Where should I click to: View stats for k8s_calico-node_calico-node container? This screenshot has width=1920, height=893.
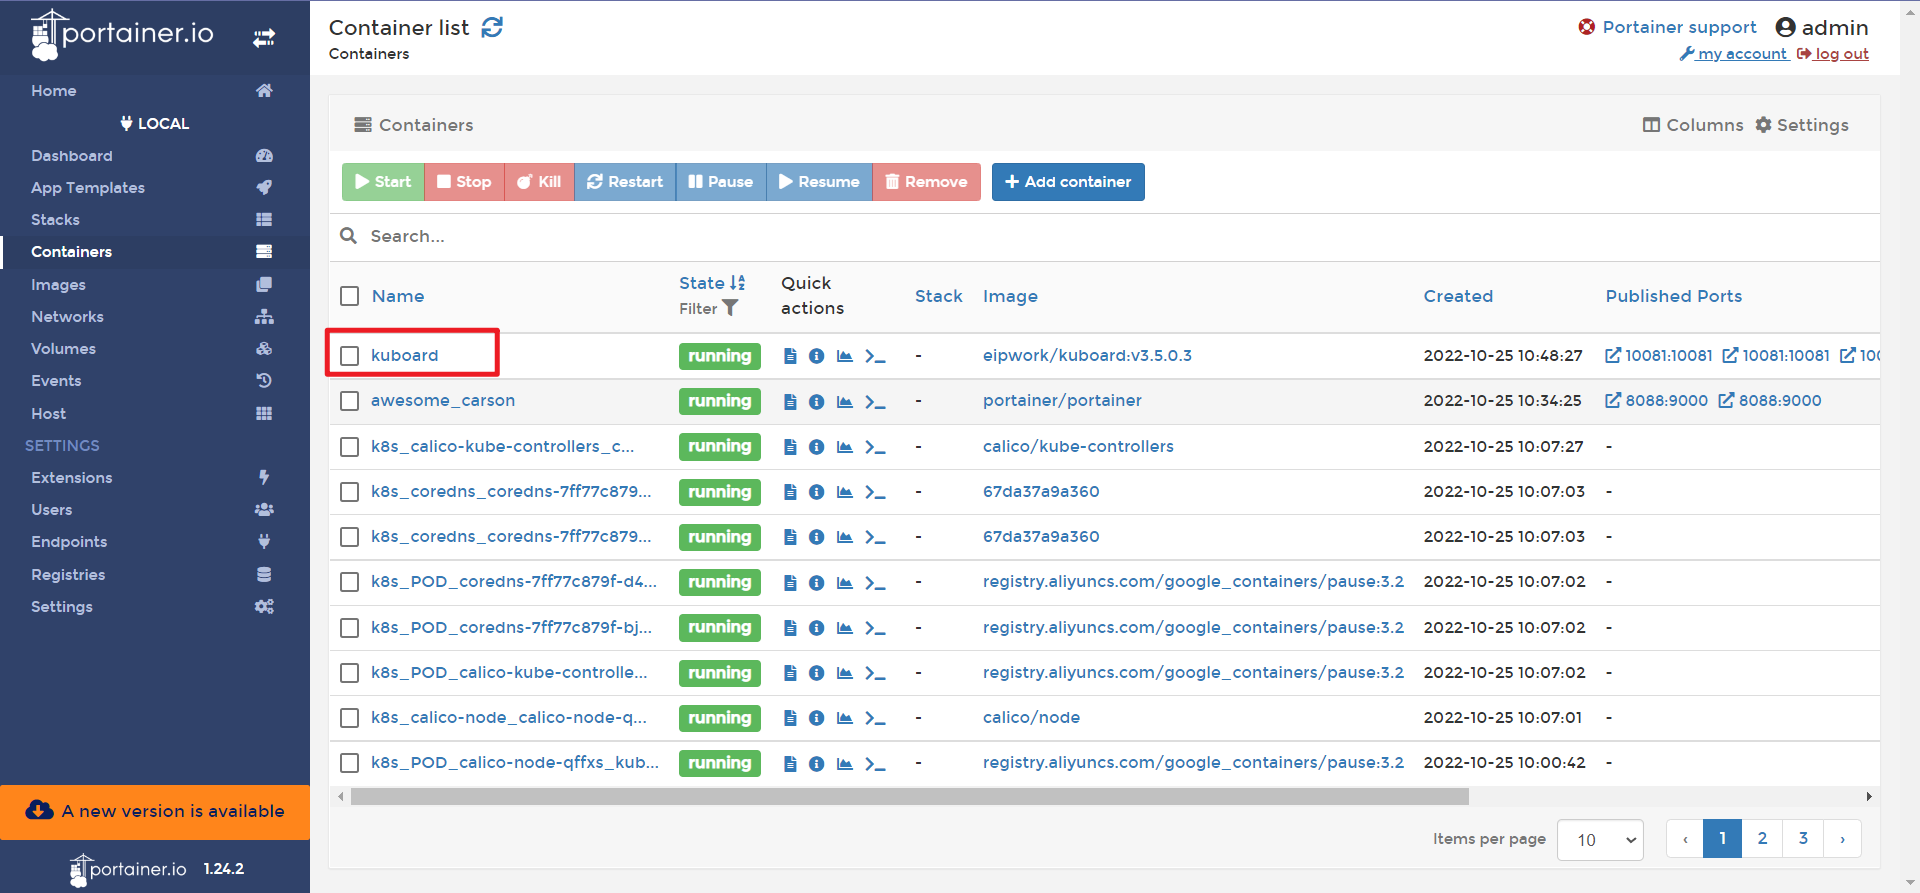845,718
